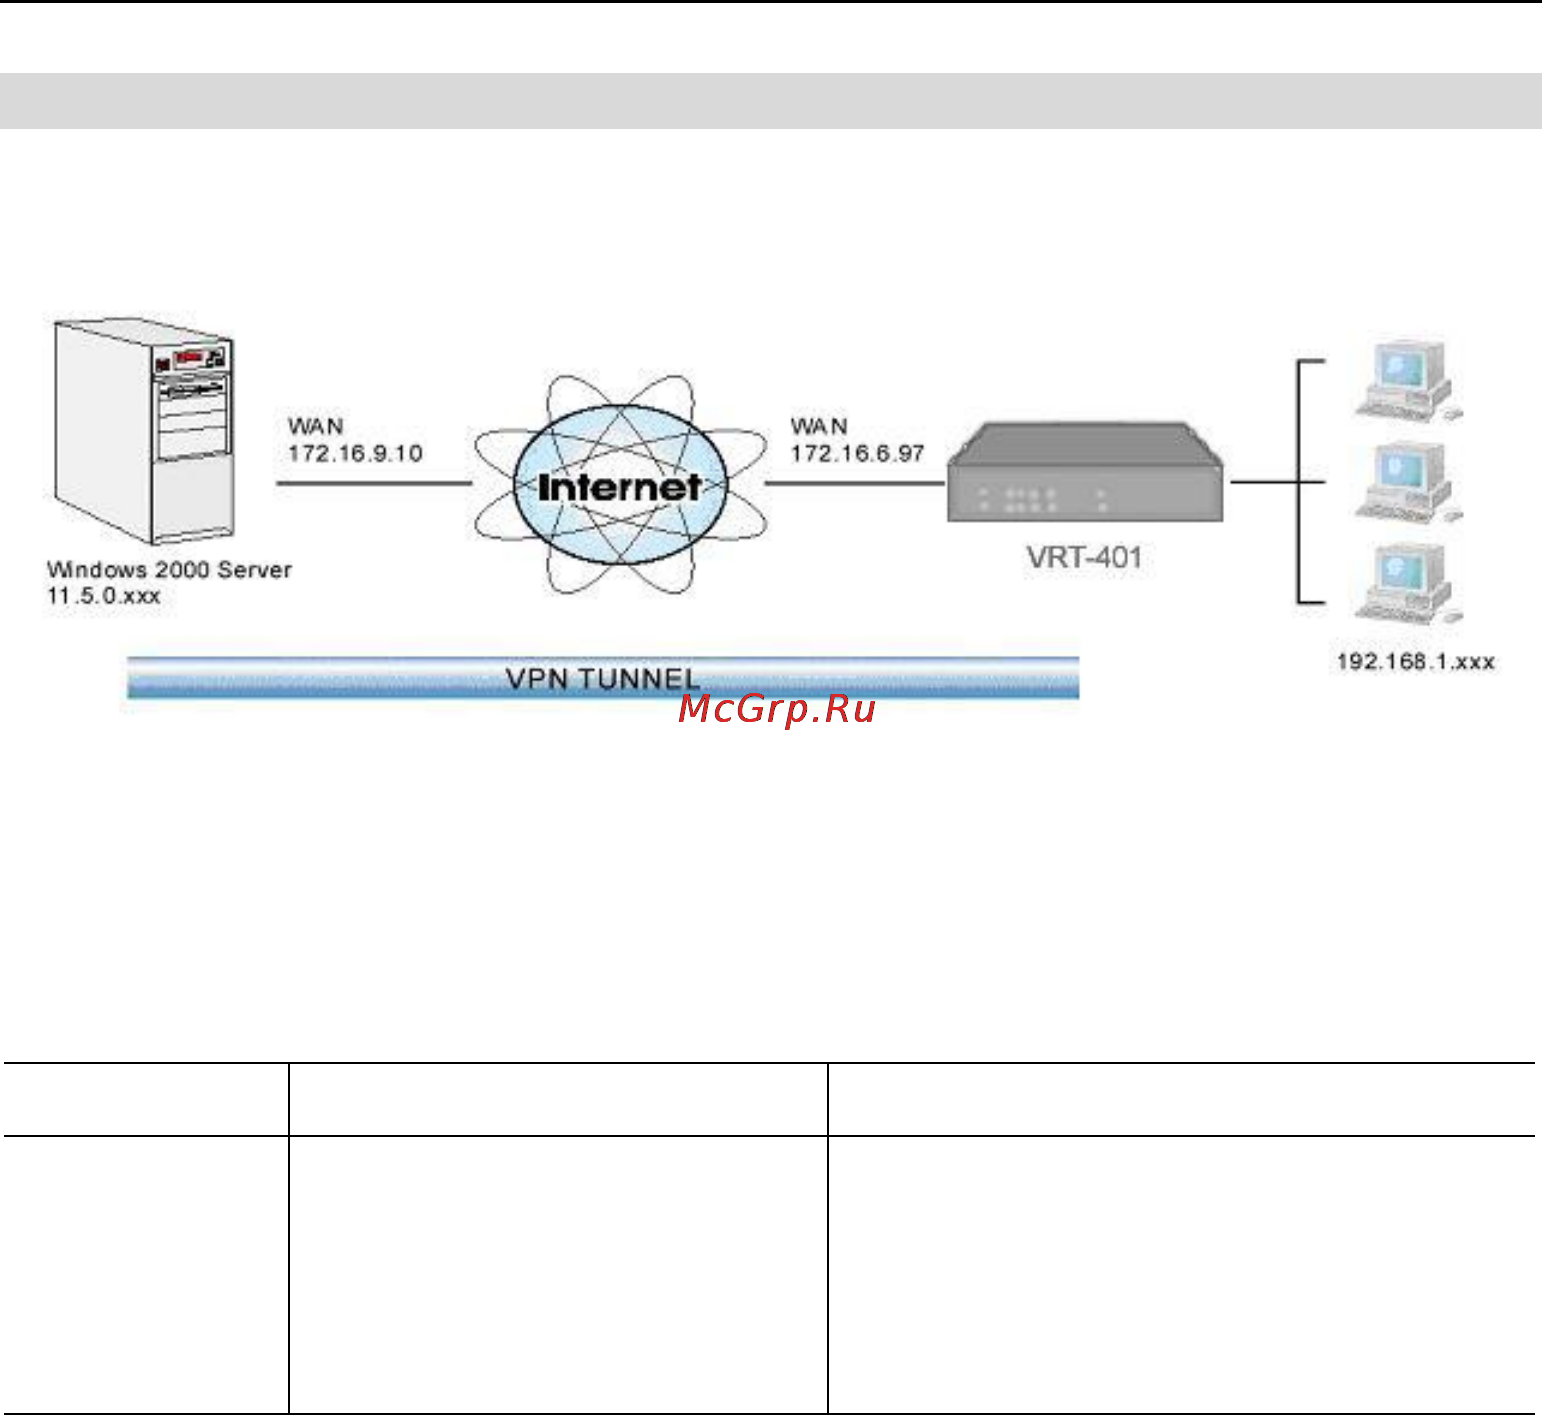This screenshot has height=1415, width=1542.
Task: Click the Windows 2000 Server tower icon
Action: click(143, 431)
